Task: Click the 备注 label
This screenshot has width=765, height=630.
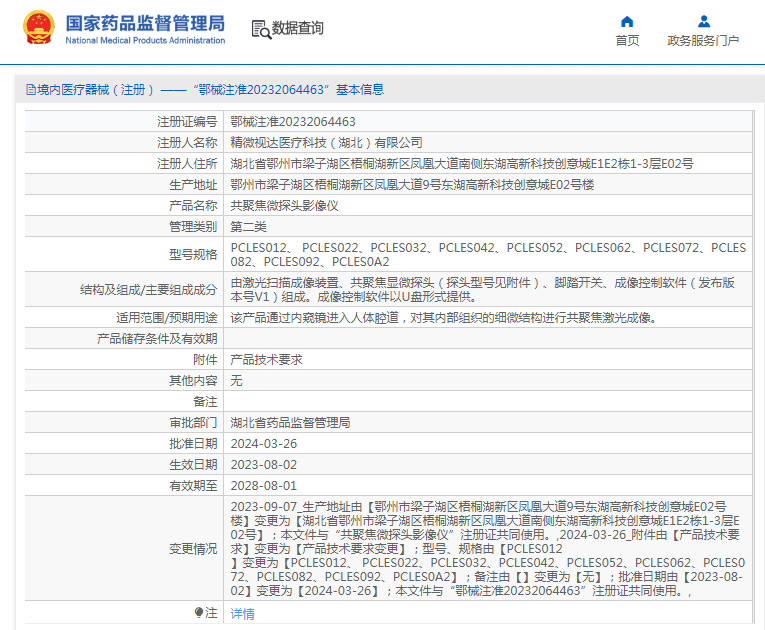Action: [205, 401]
